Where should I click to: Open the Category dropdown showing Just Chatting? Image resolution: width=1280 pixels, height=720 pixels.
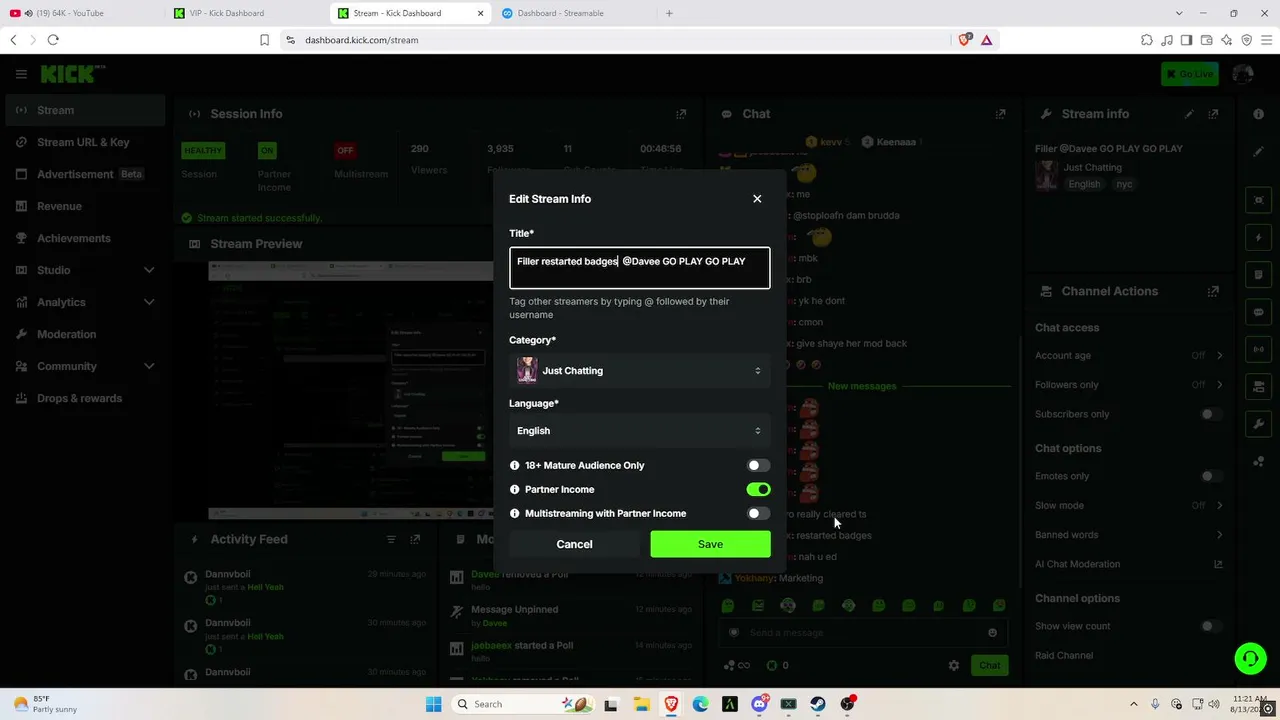click(x=640, y=371)
